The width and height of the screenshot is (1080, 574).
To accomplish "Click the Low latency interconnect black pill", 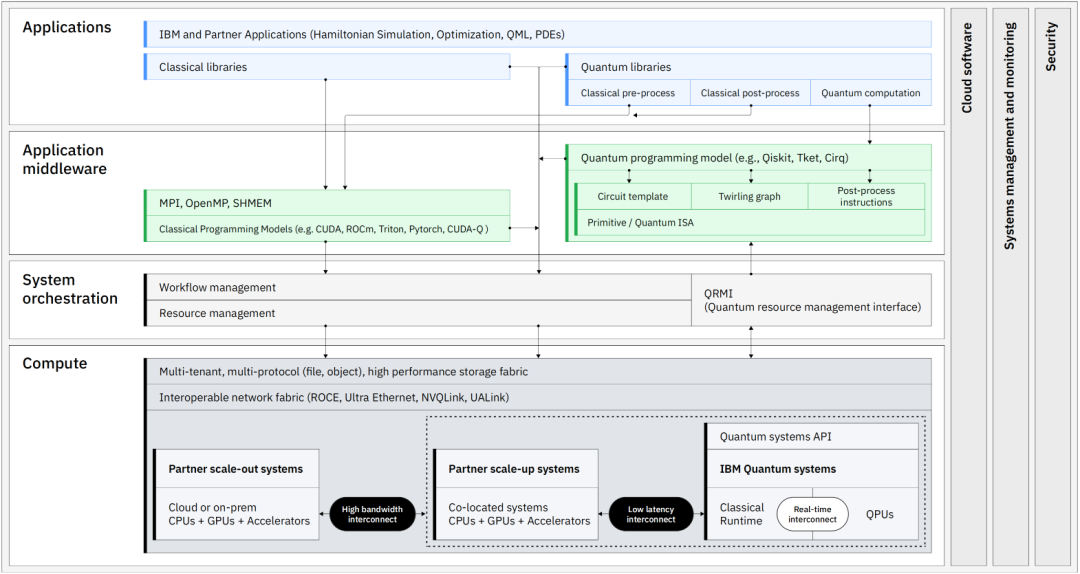I will 651,514.
